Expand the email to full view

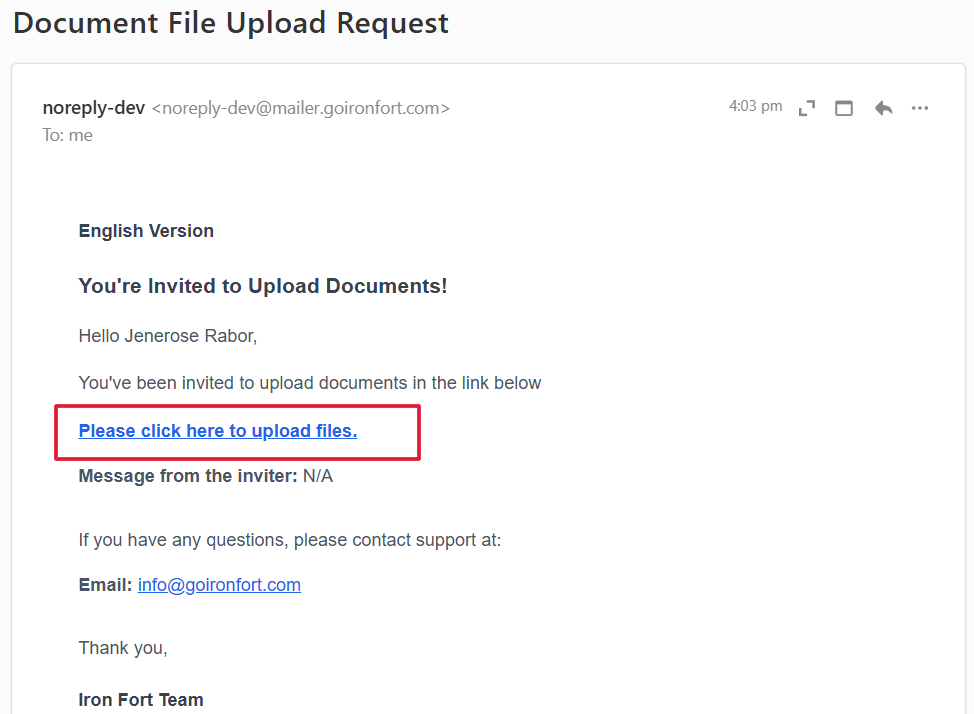807,108
